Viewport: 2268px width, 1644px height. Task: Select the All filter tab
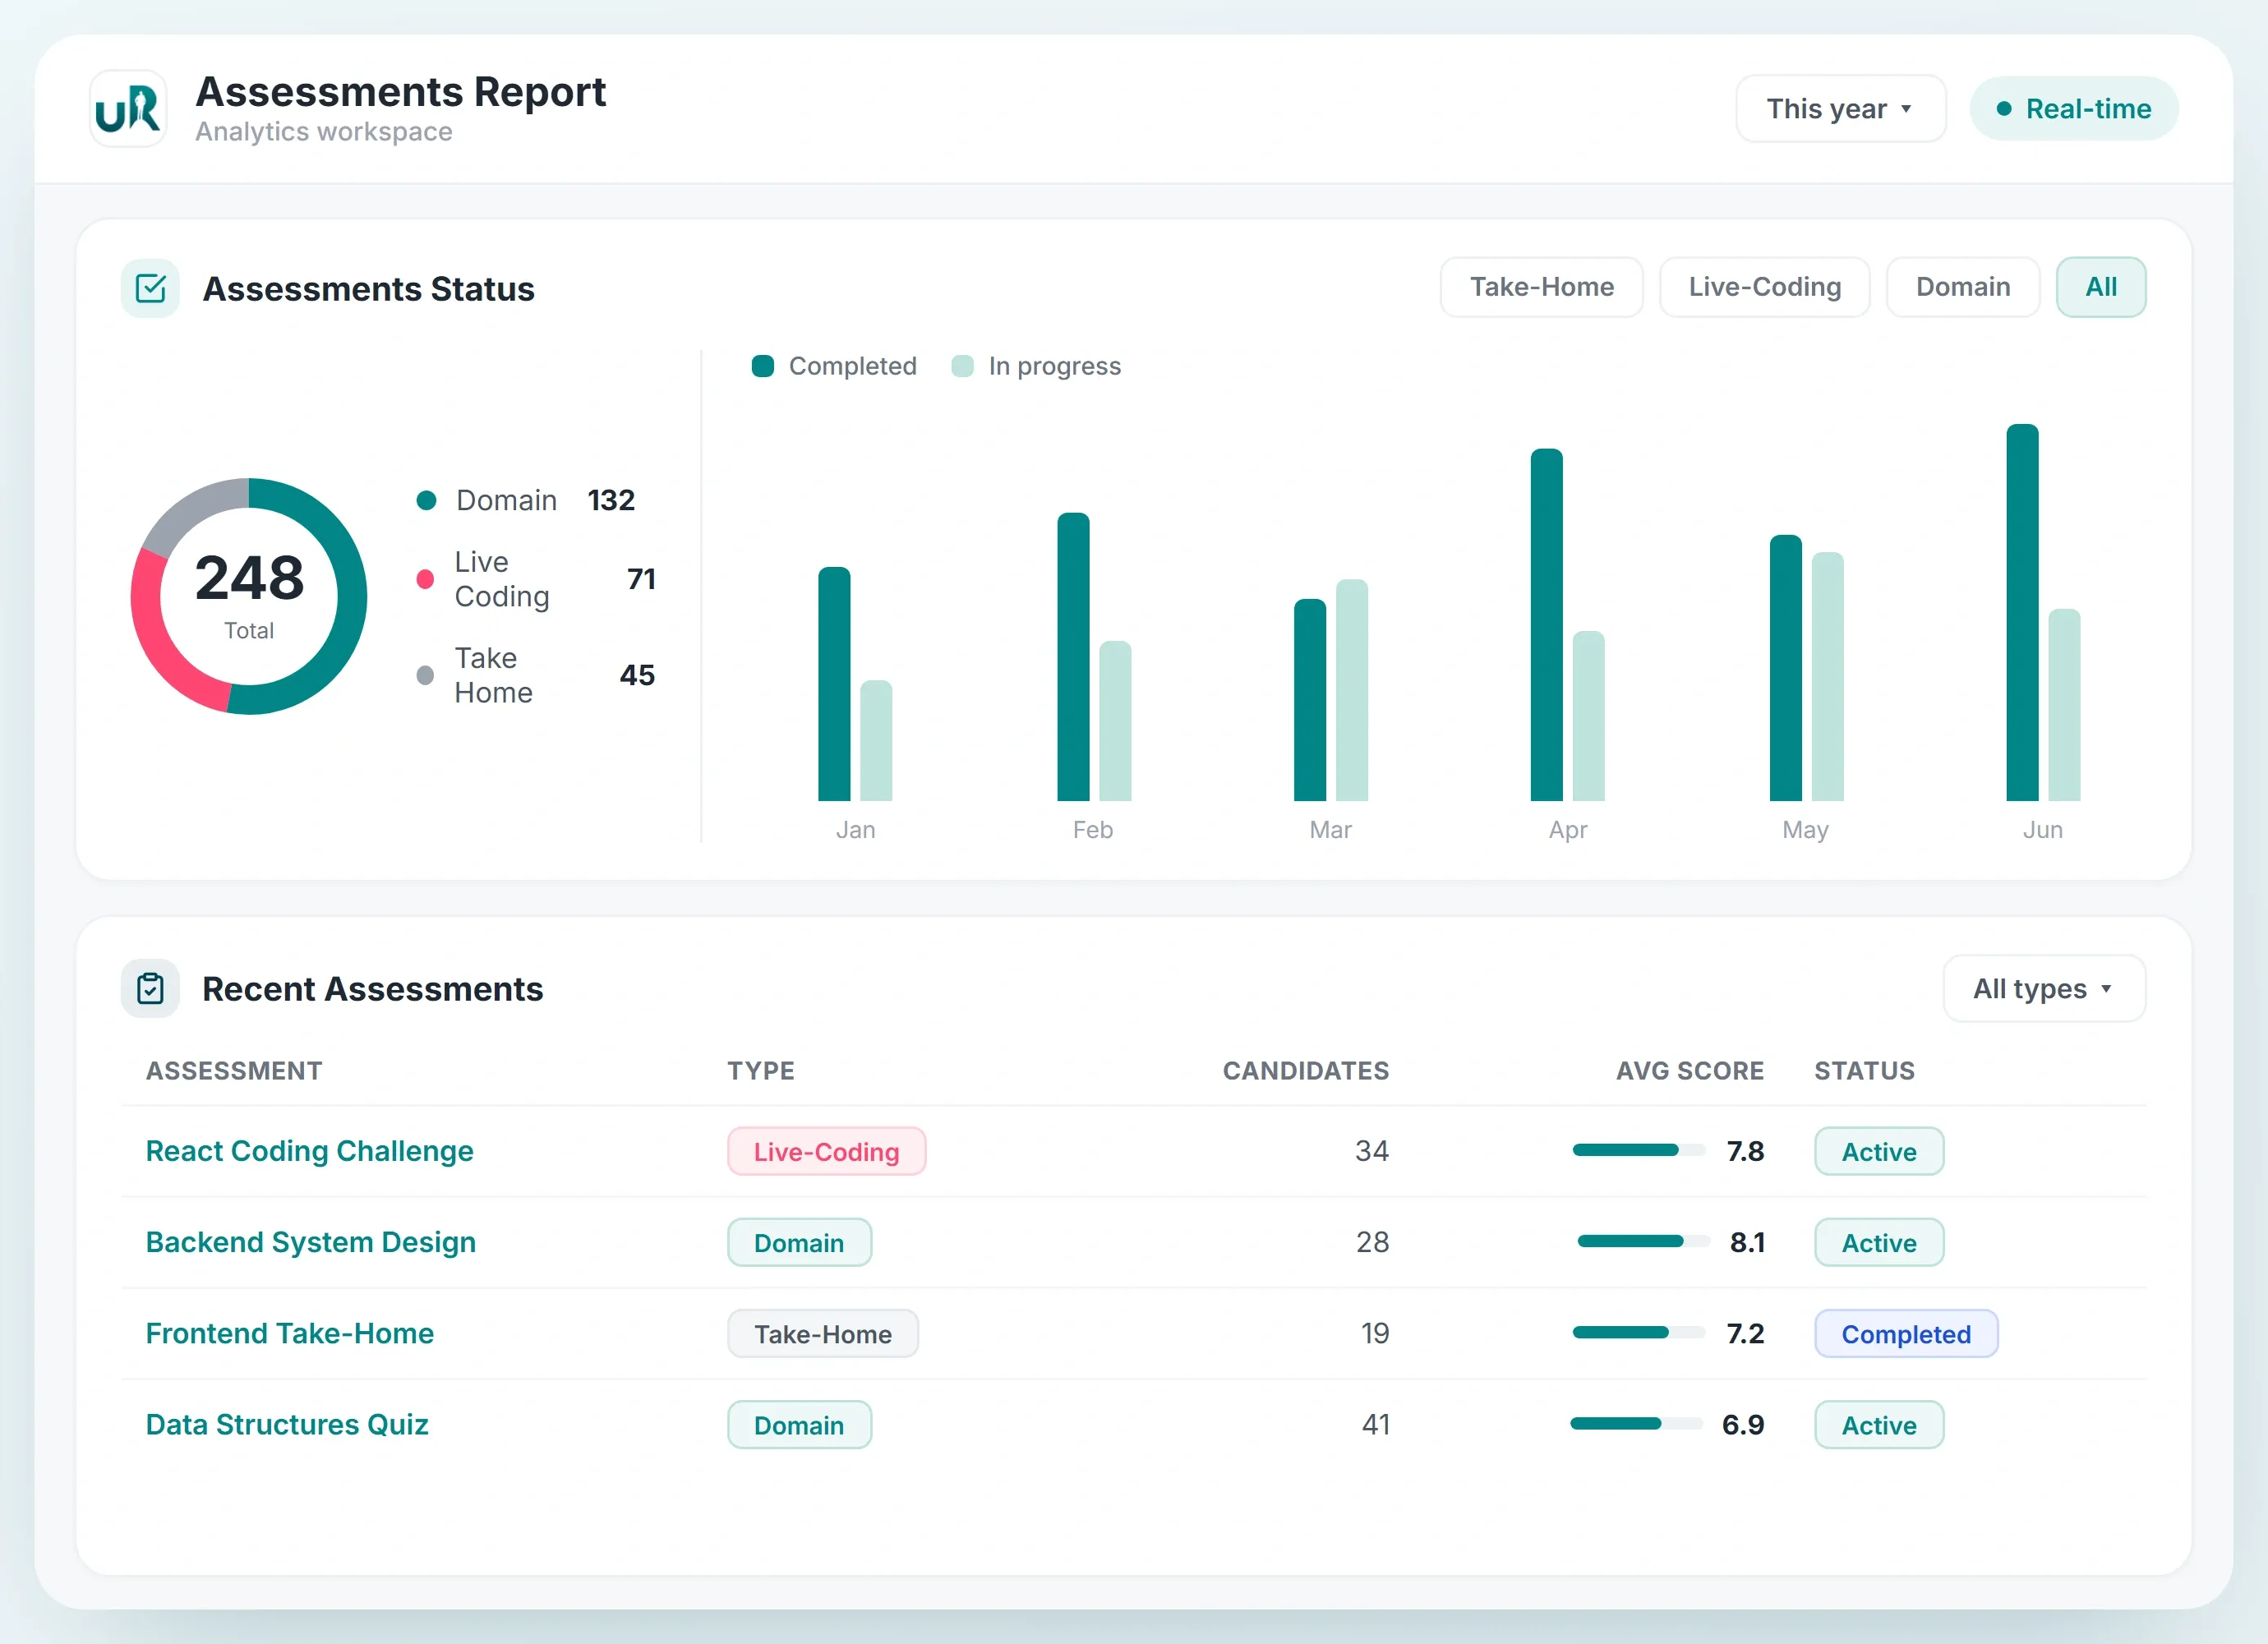click(2101, 287)
